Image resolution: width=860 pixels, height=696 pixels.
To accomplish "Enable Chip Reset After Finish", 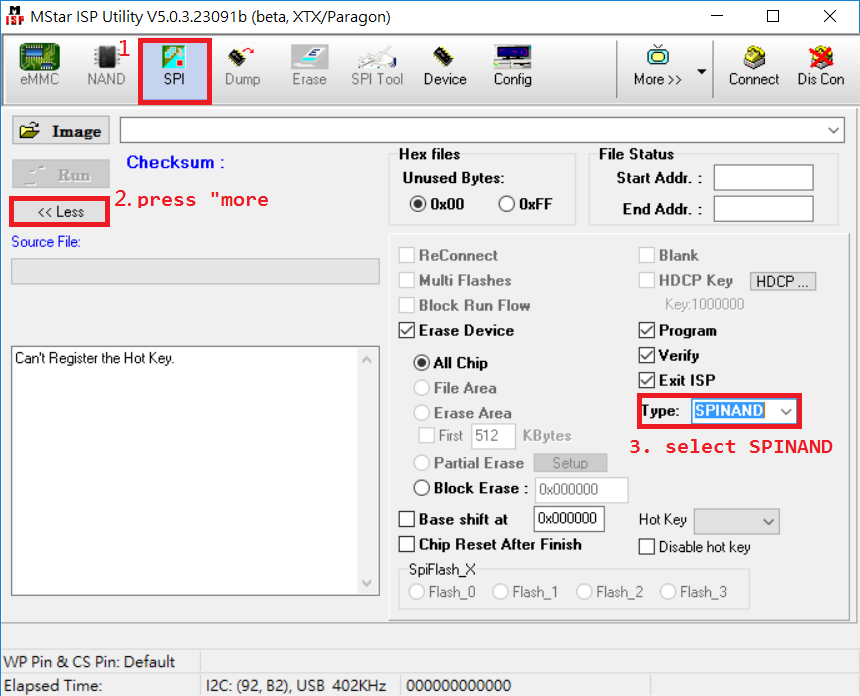I will [407, 544].
